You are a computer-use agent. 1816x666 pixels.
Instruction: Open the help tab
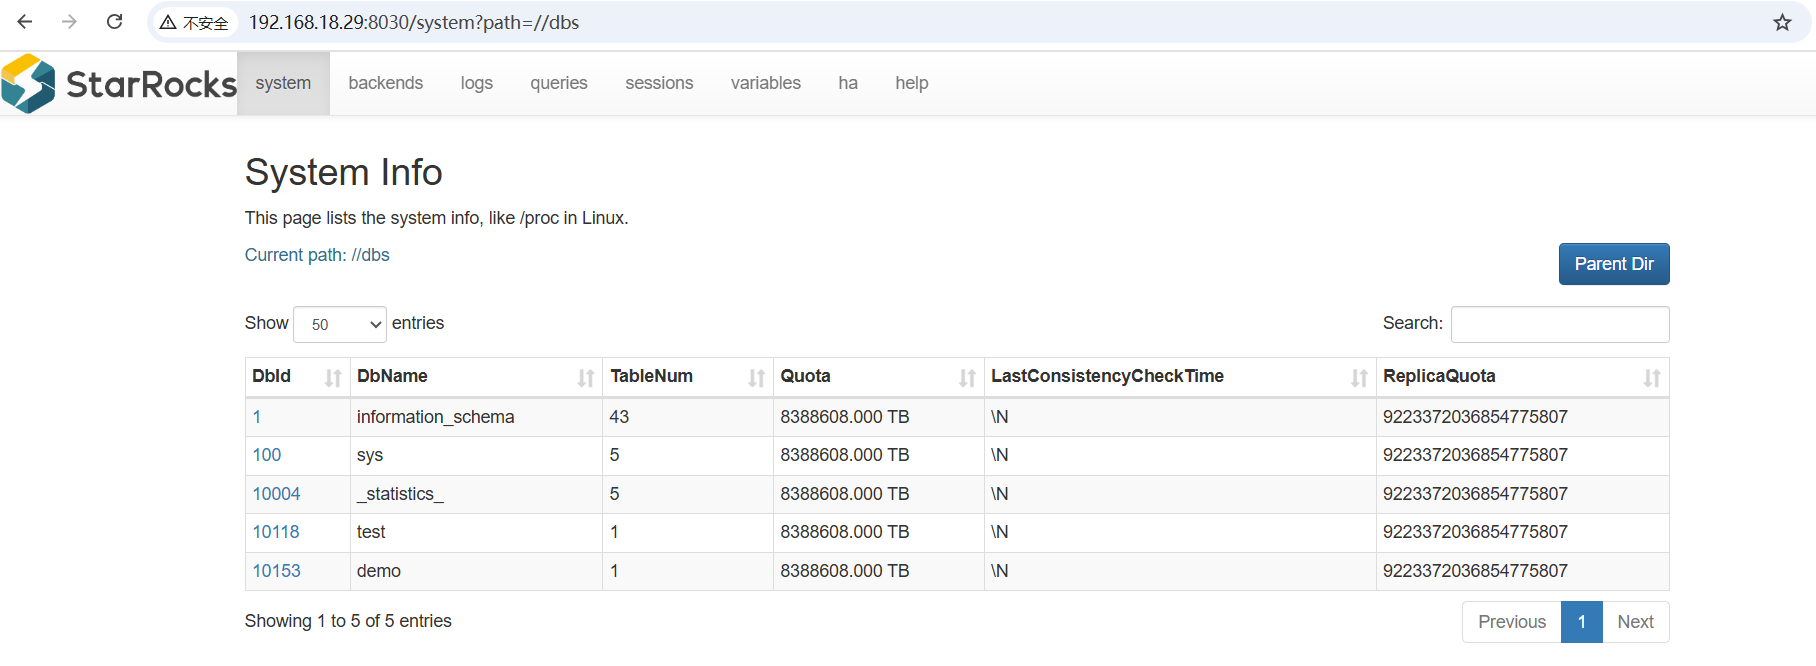point(912,83)
